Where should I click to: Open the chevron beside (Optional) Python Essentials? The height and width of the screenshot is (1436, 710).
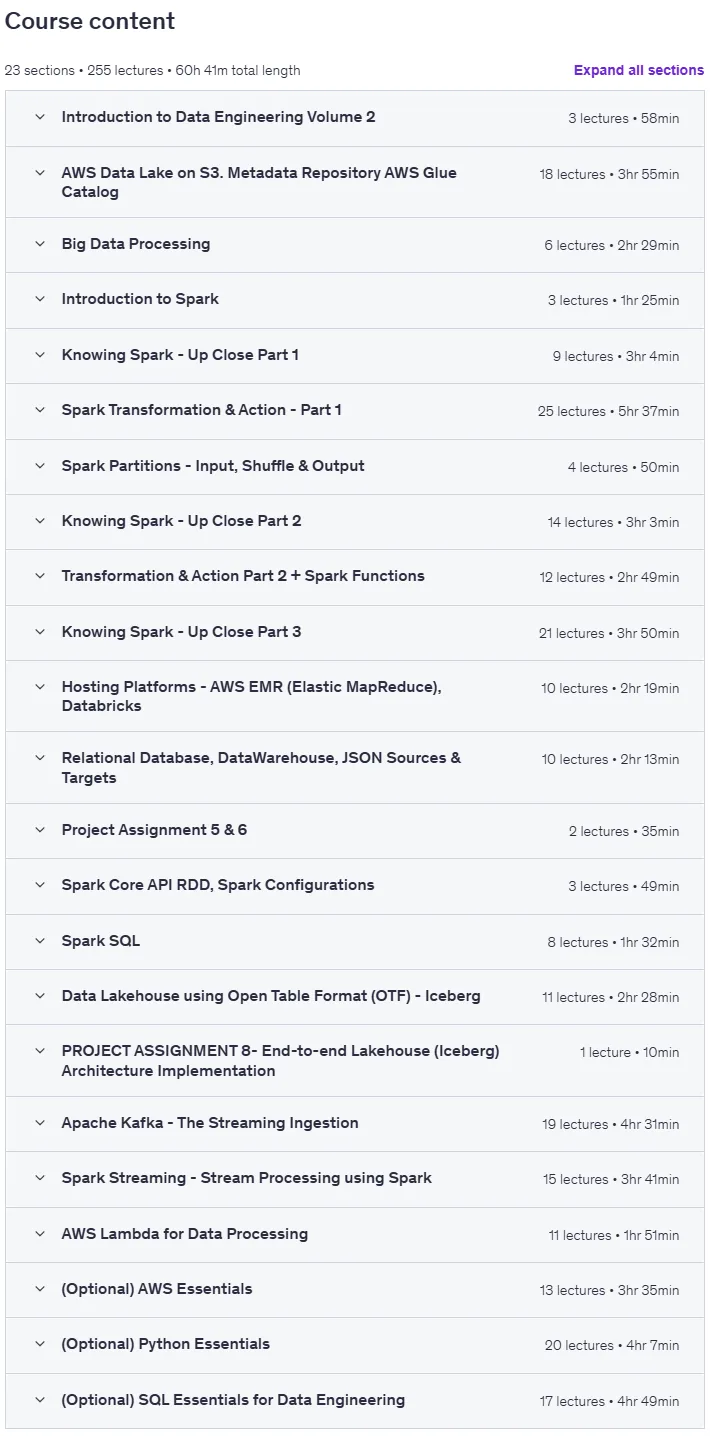pyautogui.click(x=40, y=1344)
